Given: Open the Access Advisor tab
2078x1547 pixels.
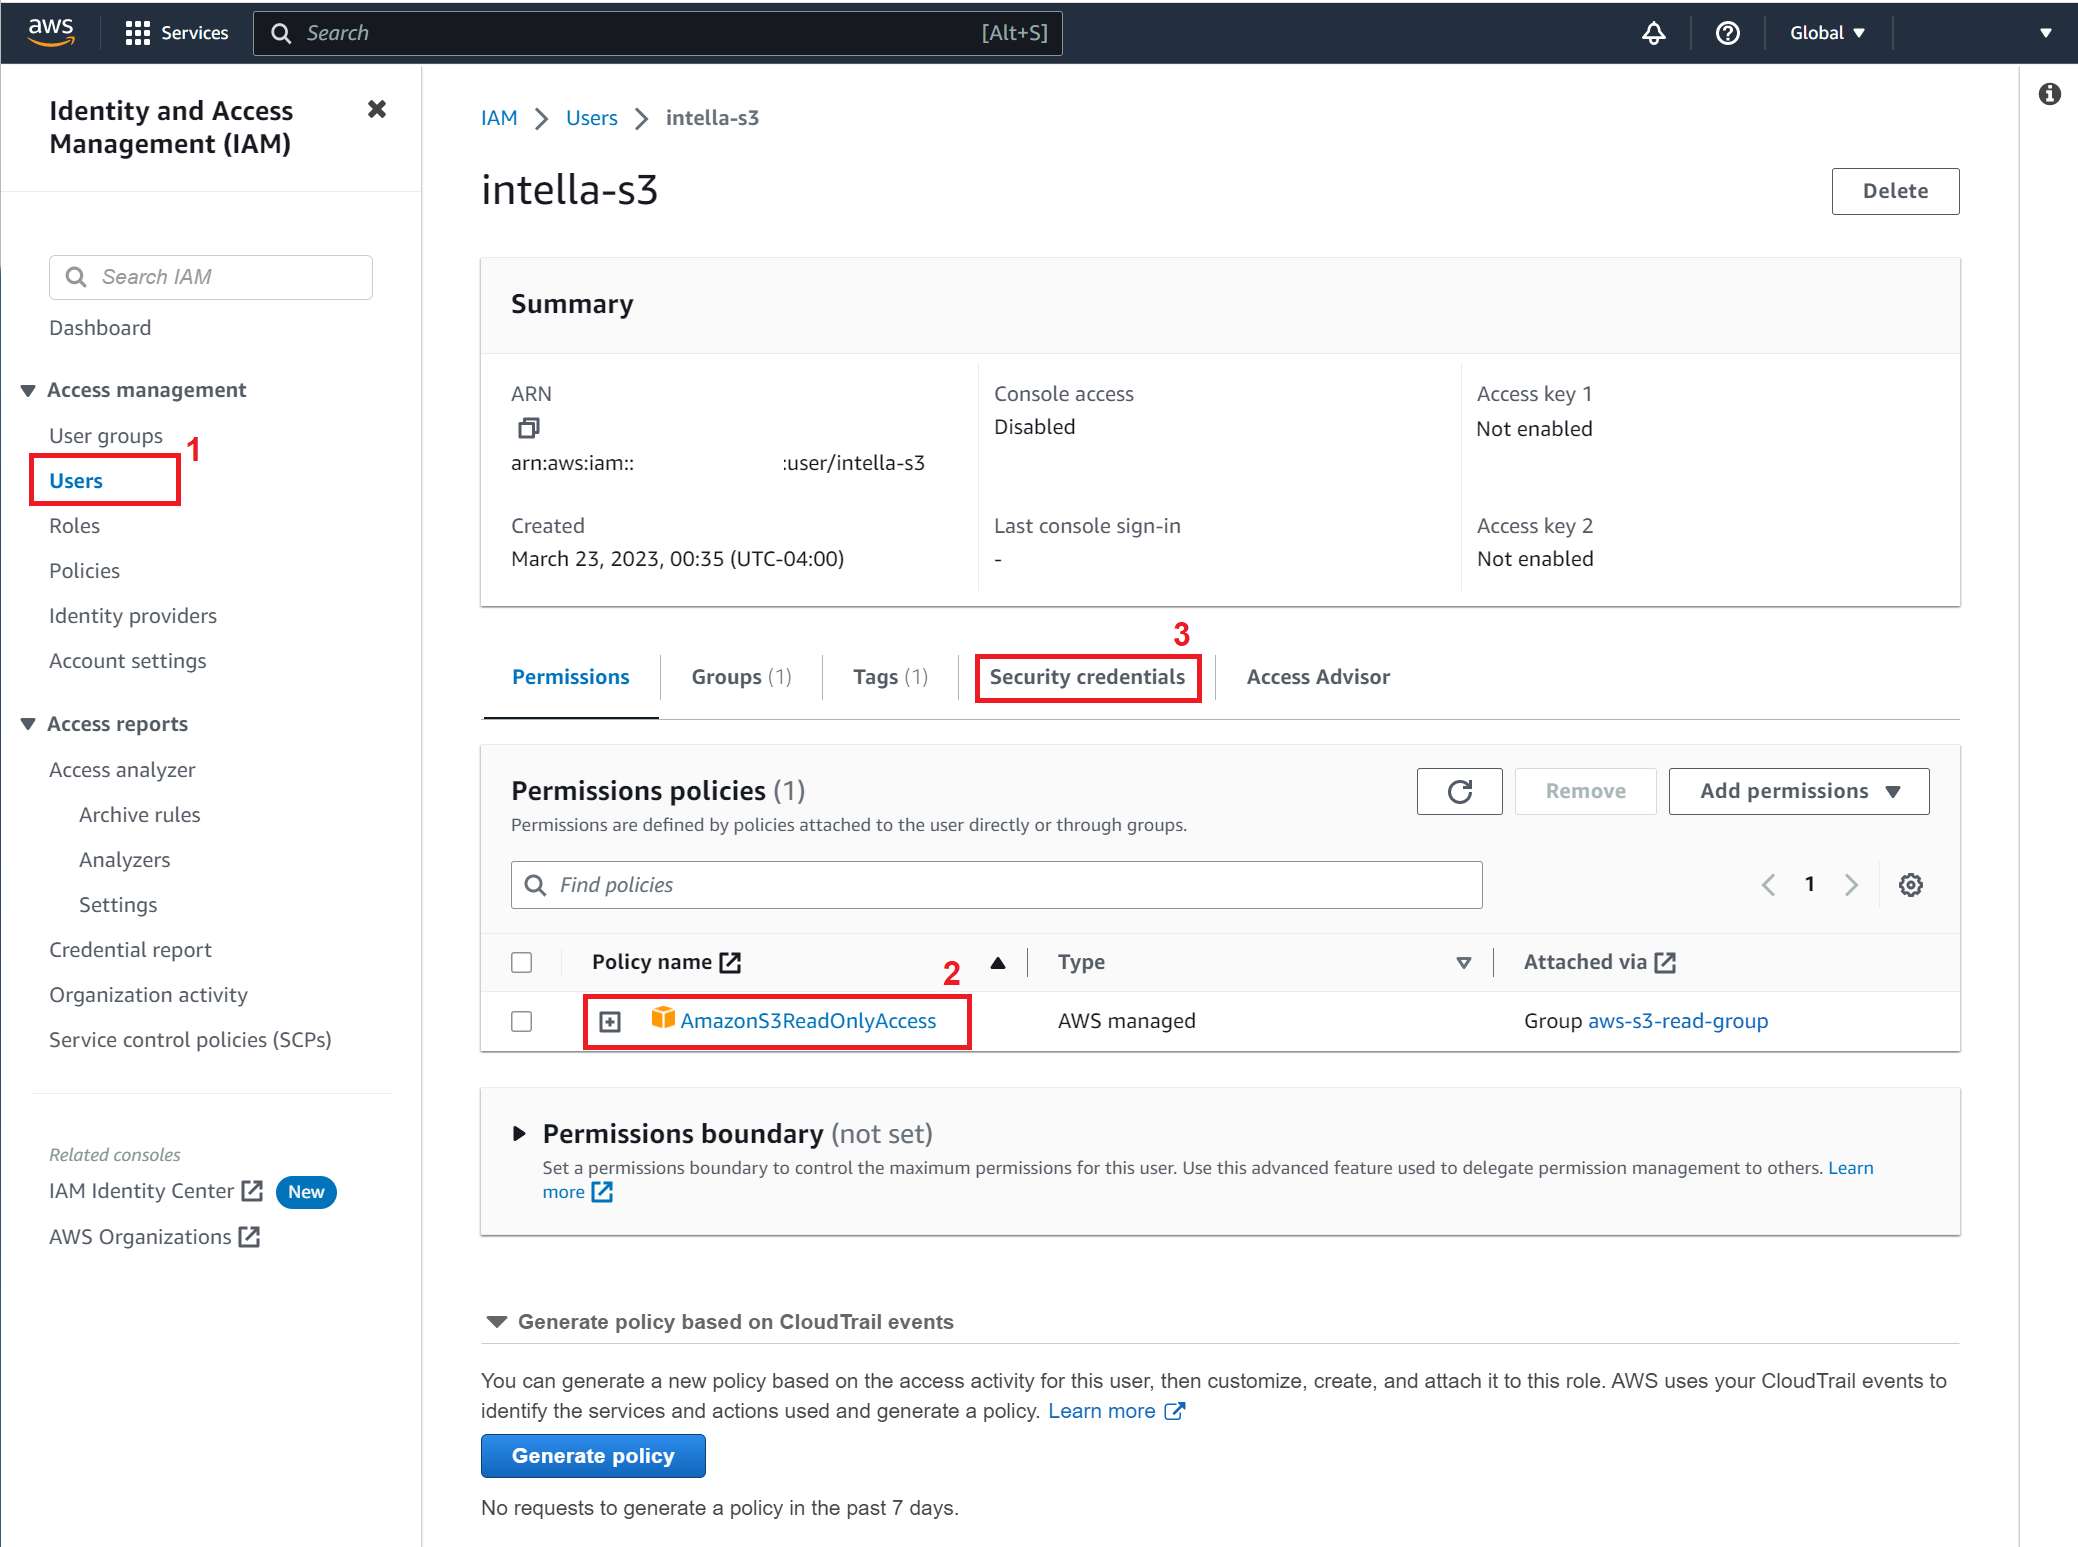Looking at the screenshot, I should click(1318, 677).
